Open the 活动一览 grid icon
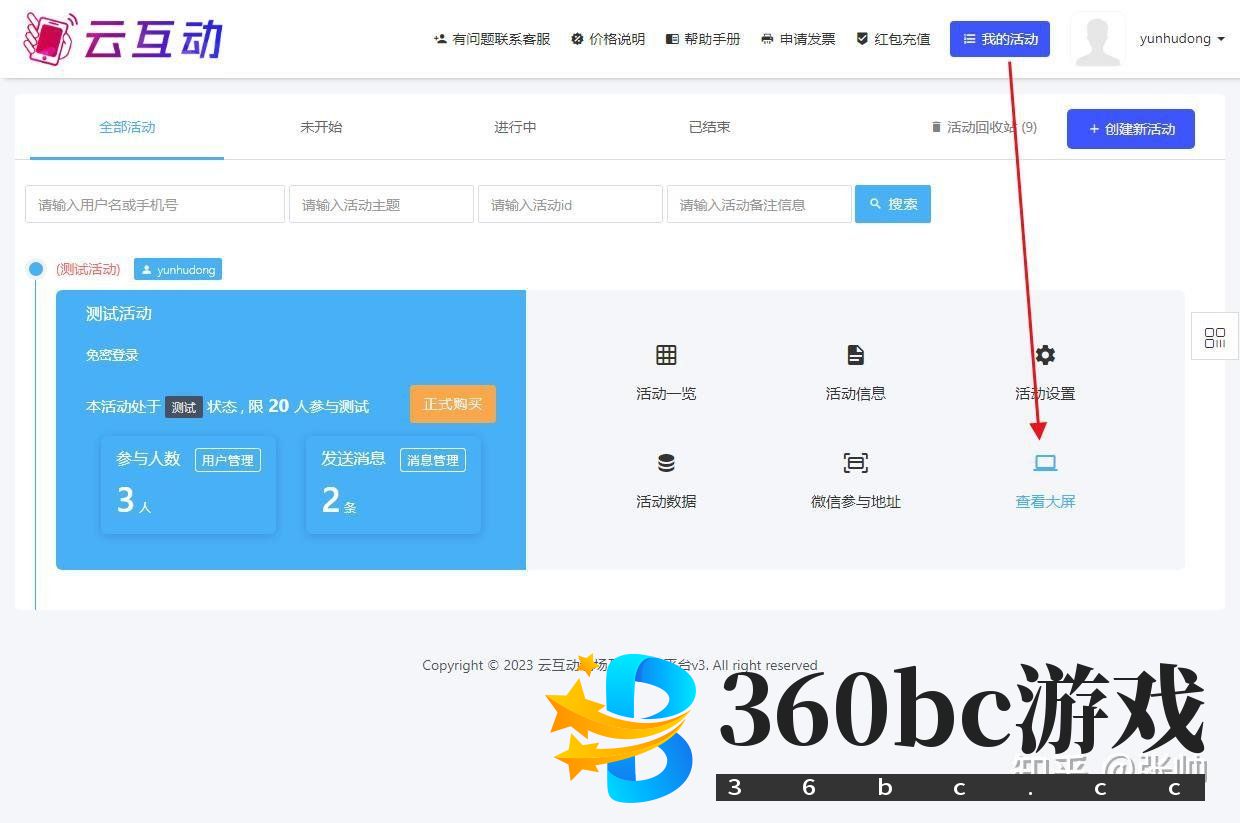Viewport: 1240px width, 823px height. [x=666, y=355]
